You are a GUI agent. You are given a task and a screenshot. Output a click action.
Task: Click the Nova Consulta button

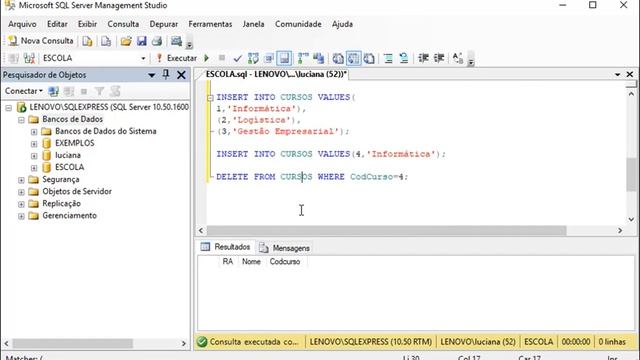(x=41, y=41)
